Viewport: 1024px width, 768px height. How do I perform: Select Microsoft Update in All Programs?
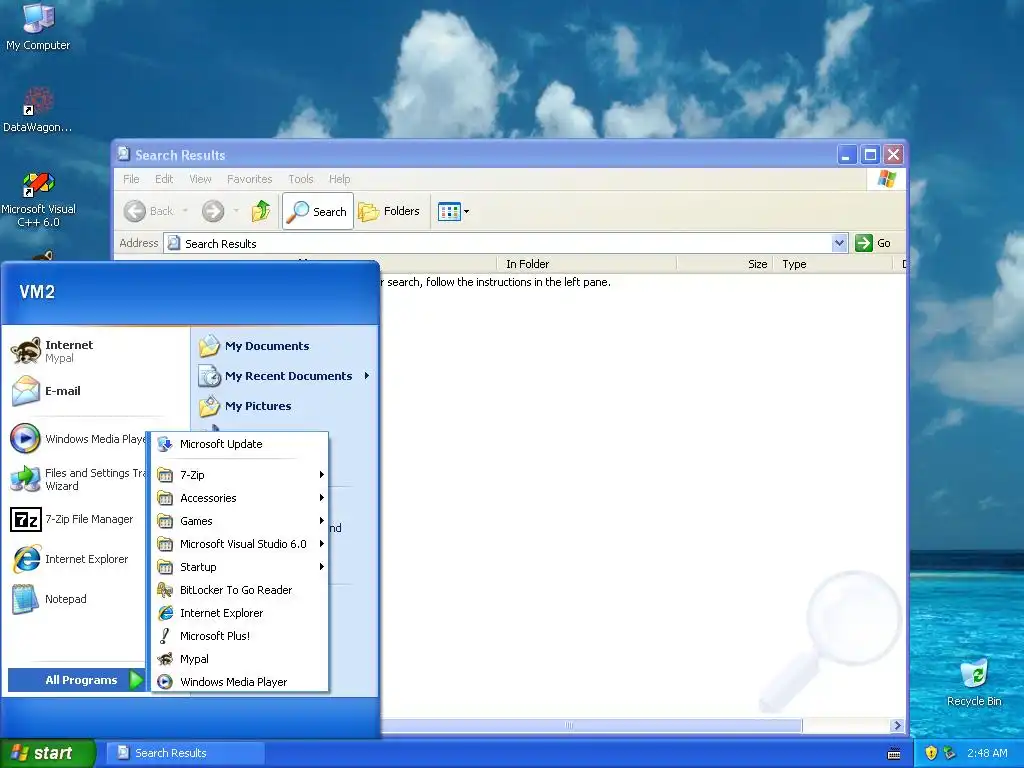[x=240, y=444]
